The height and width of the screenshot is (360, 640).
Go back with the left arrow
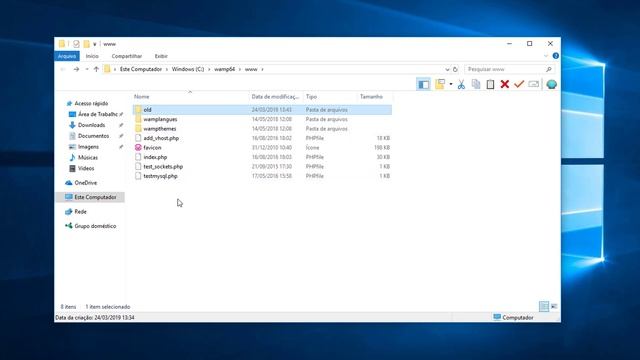63,69
